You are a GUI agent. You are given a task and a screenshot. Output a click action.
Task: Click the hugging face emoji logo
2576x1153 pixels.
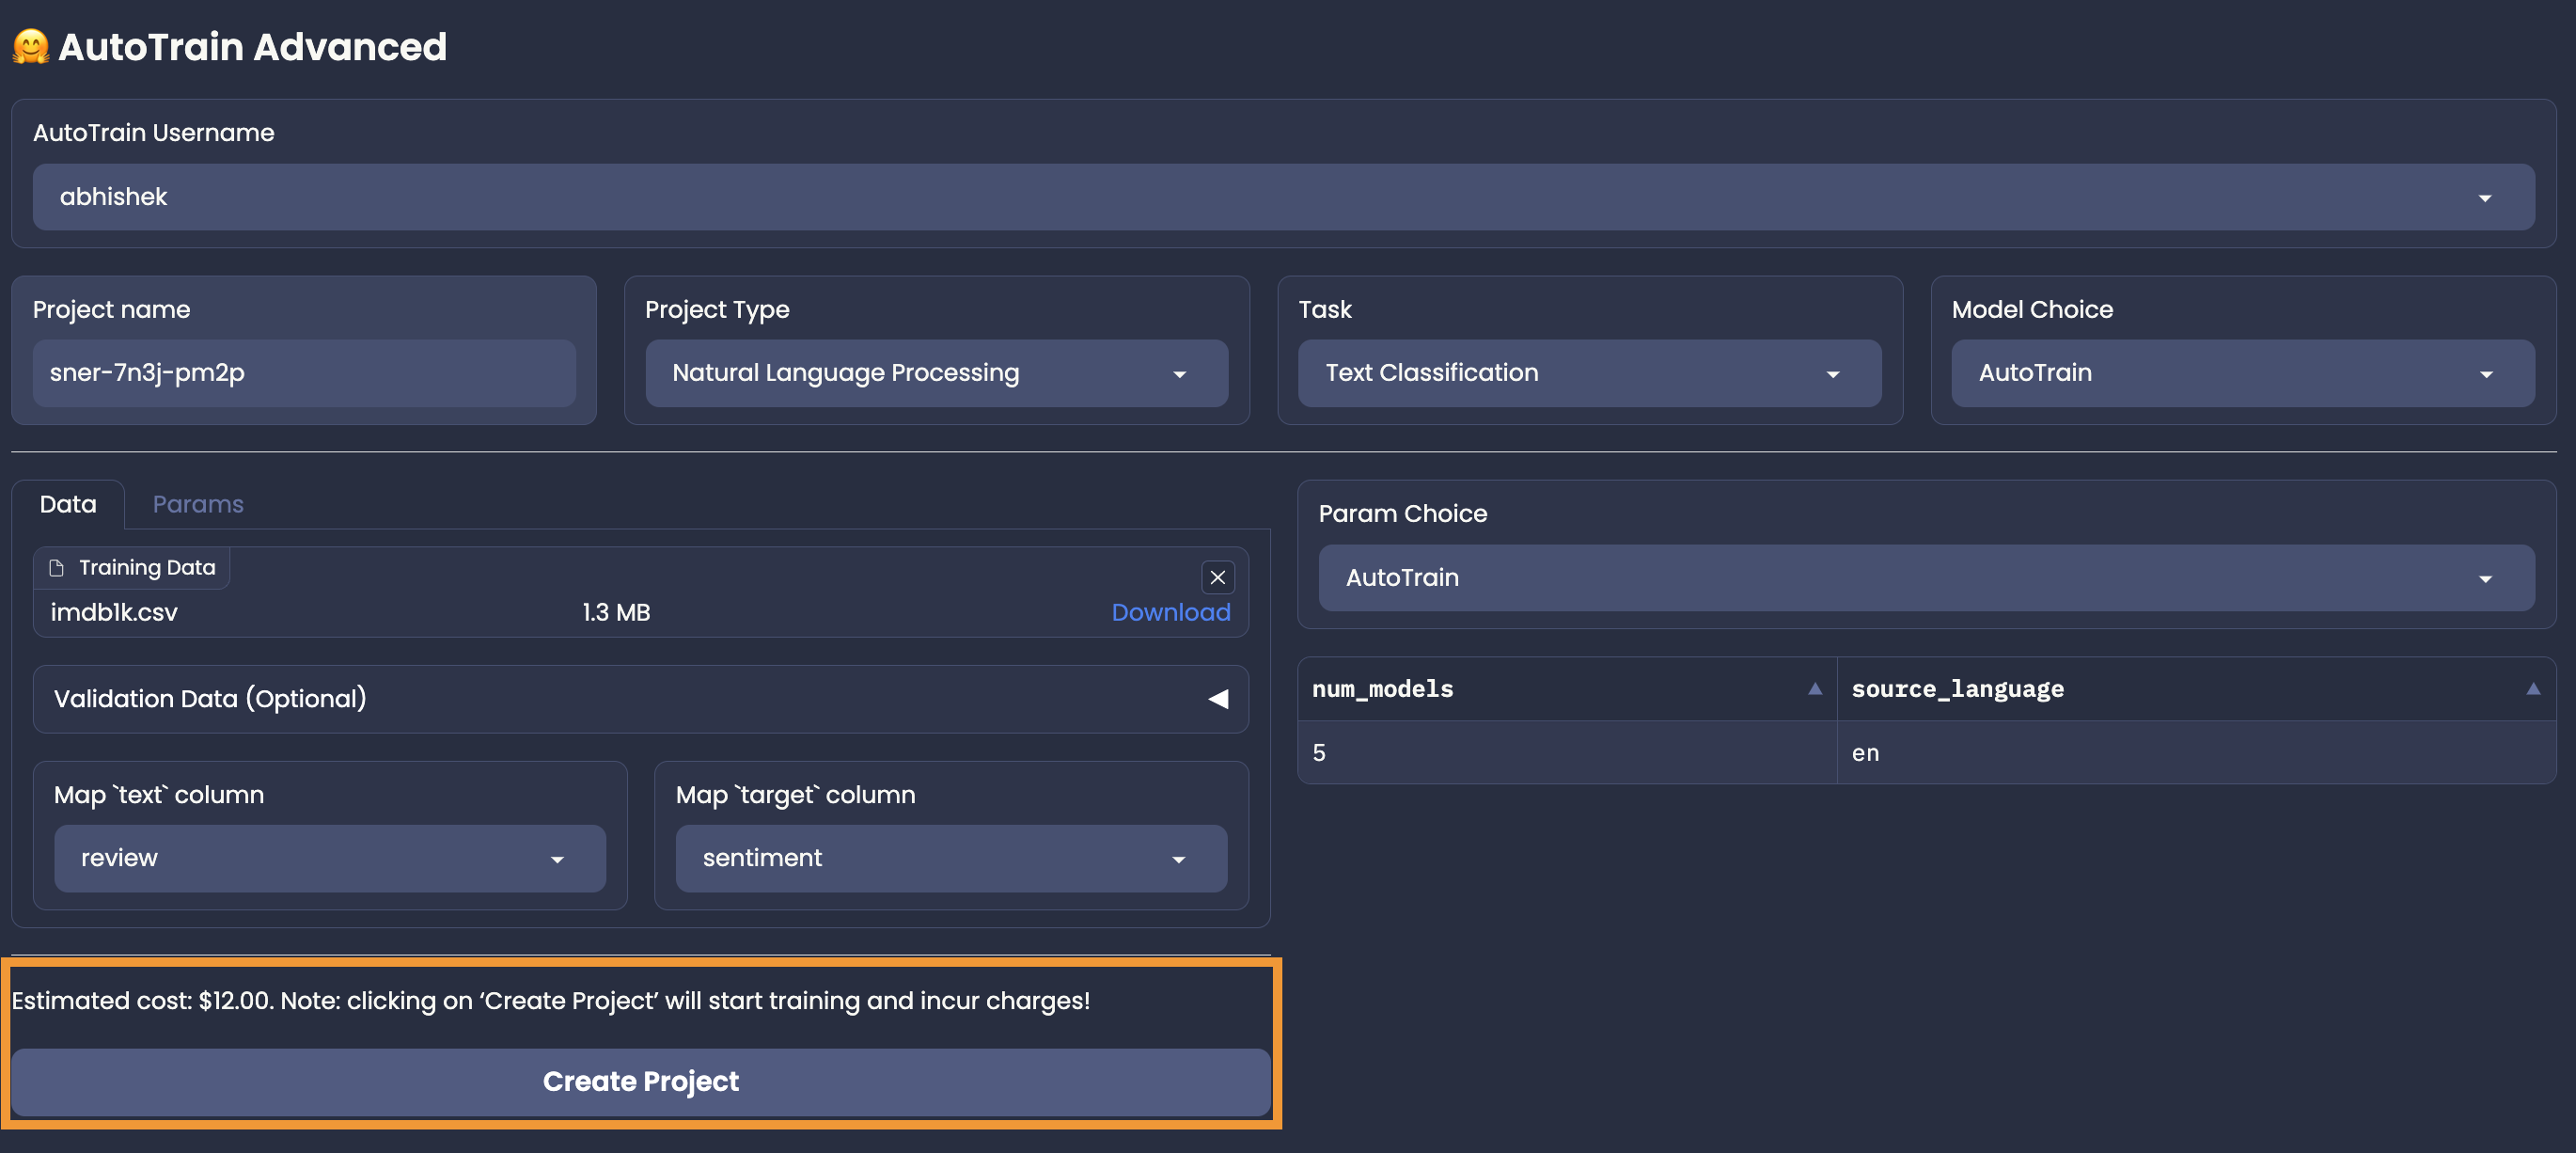[30, 47]
